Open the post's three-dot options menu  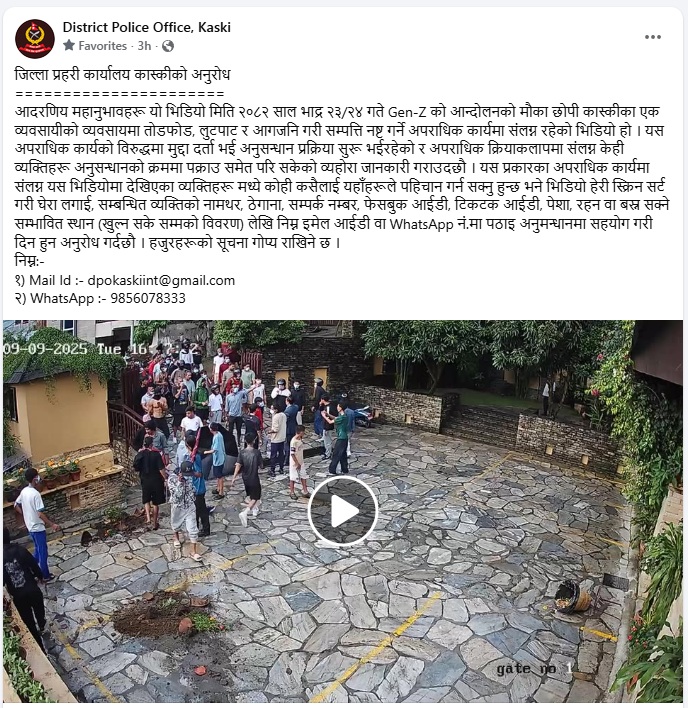click(652, 37)
